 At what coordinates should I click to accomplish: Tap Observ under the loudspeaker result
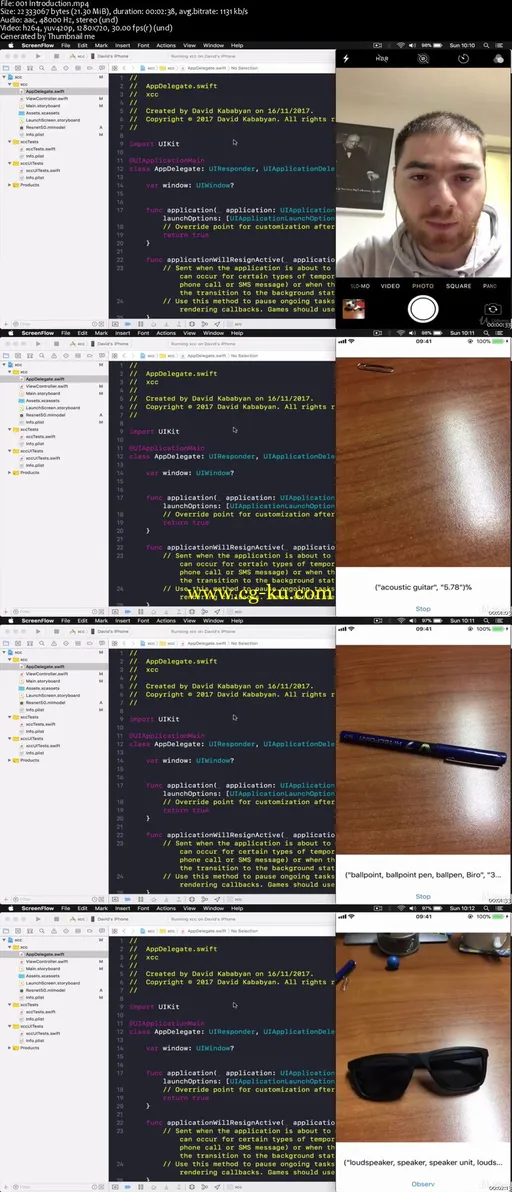pyautogui.click(x=423, y=1184)
